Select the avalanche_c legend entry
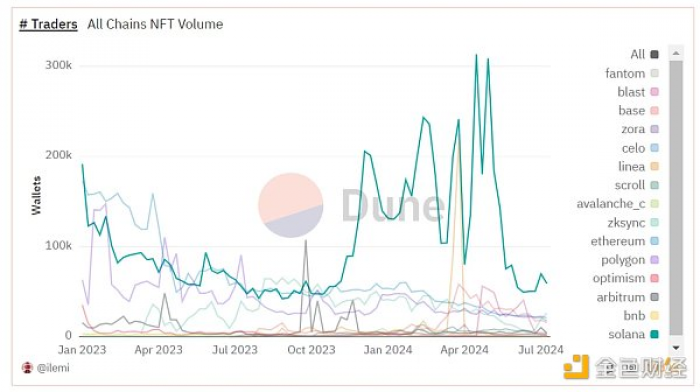The width and height of the screenshot is (700, 392). coord(617,204)
